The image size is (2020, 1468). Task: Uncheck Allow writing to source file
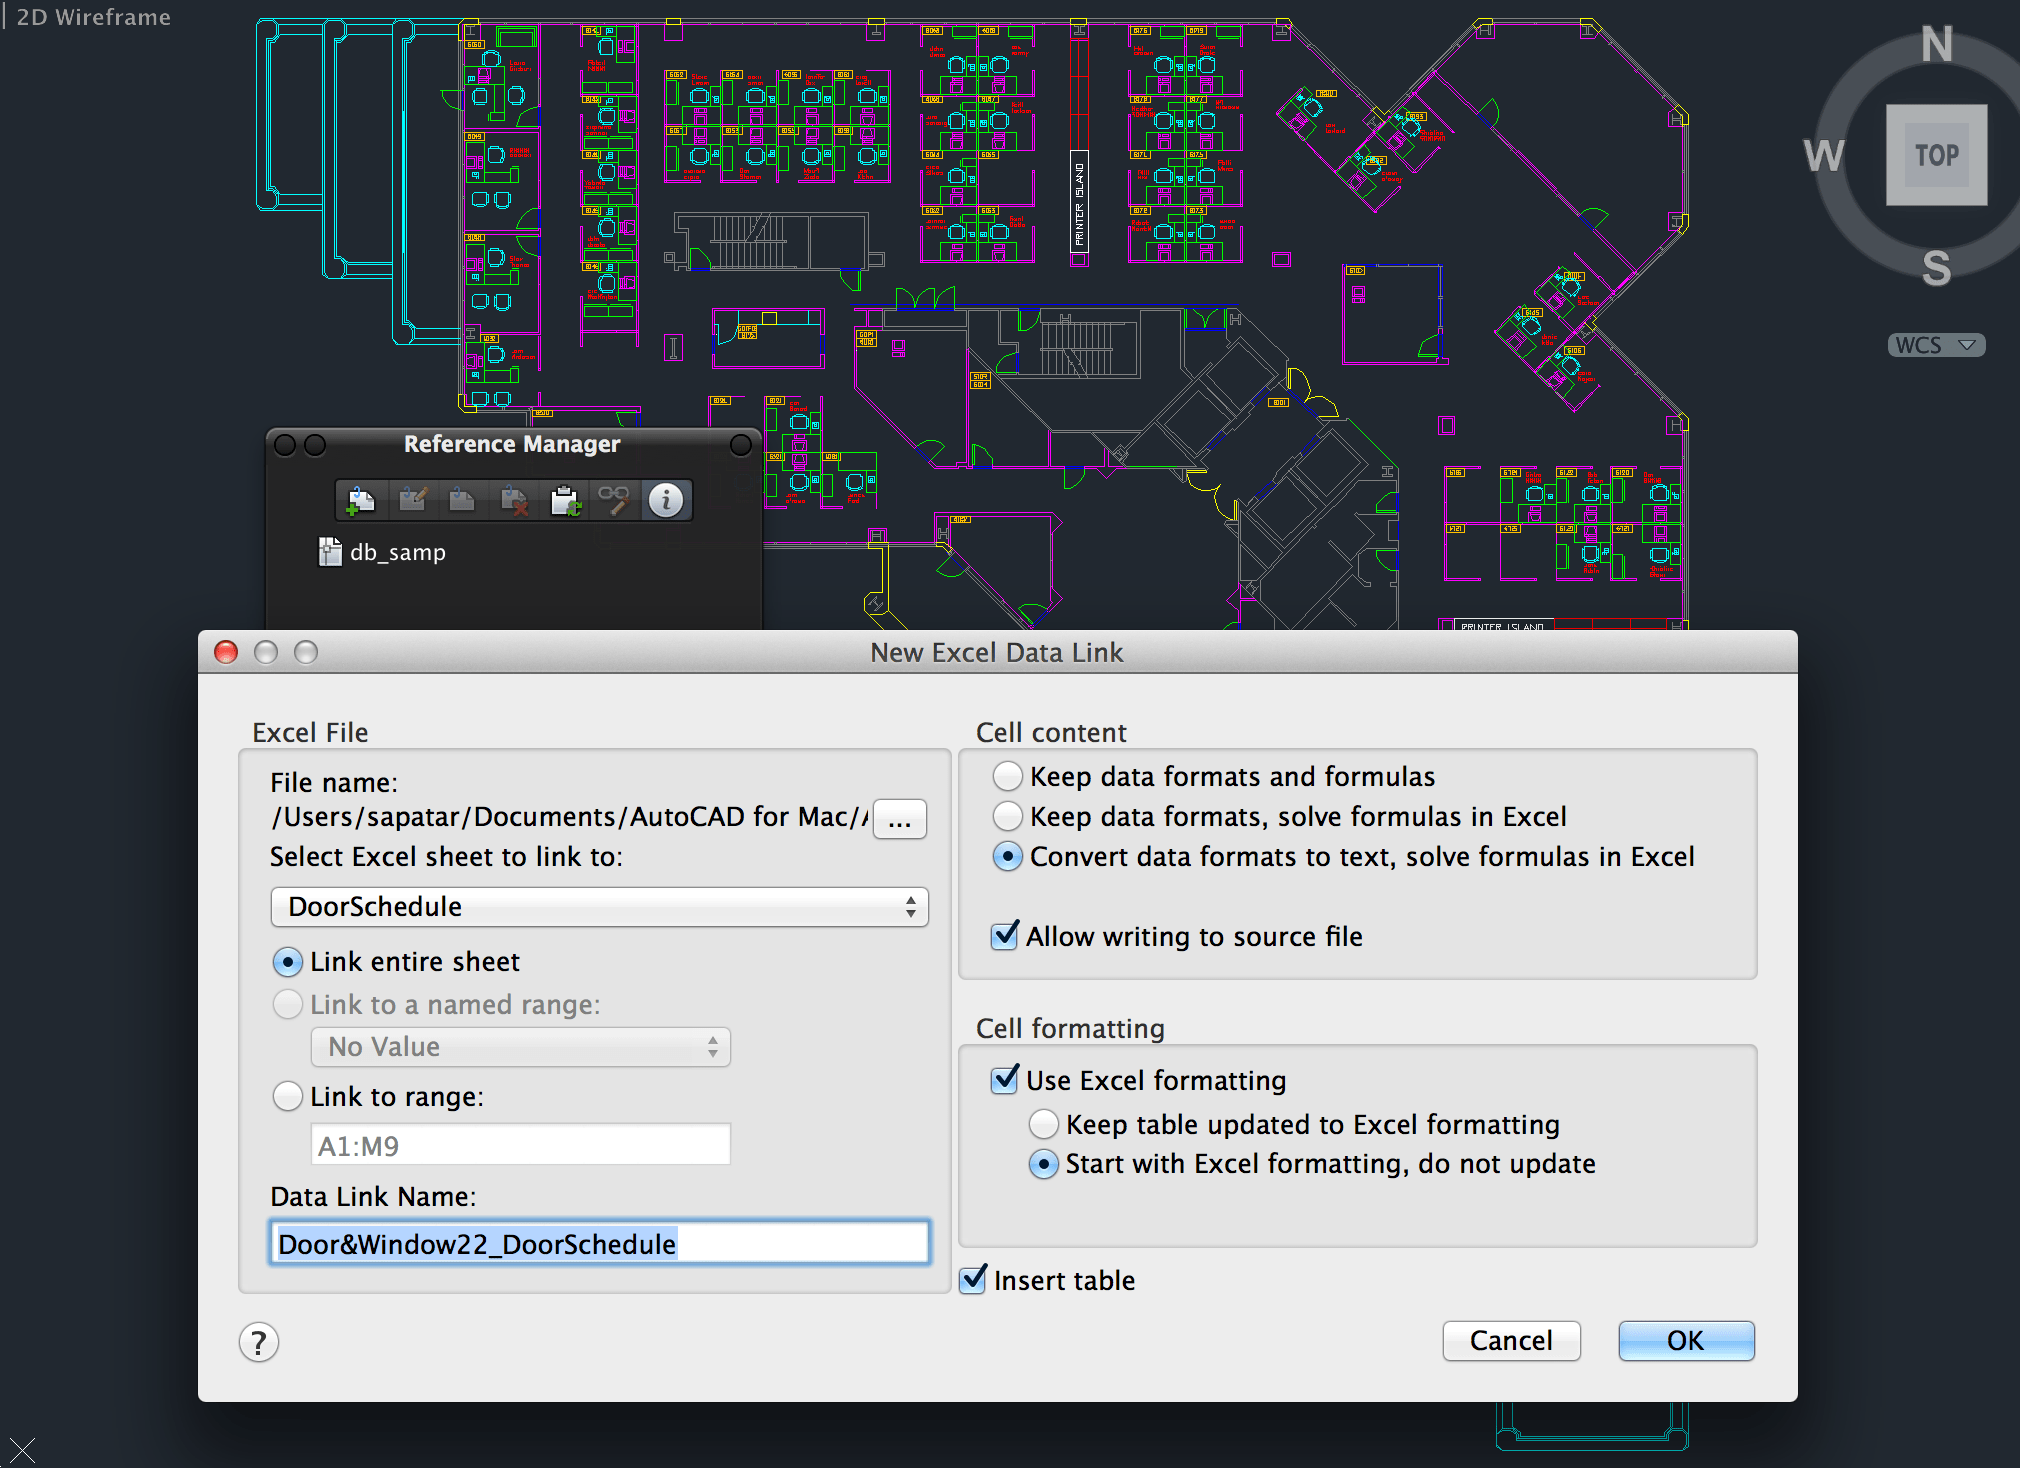point(1004,936)
